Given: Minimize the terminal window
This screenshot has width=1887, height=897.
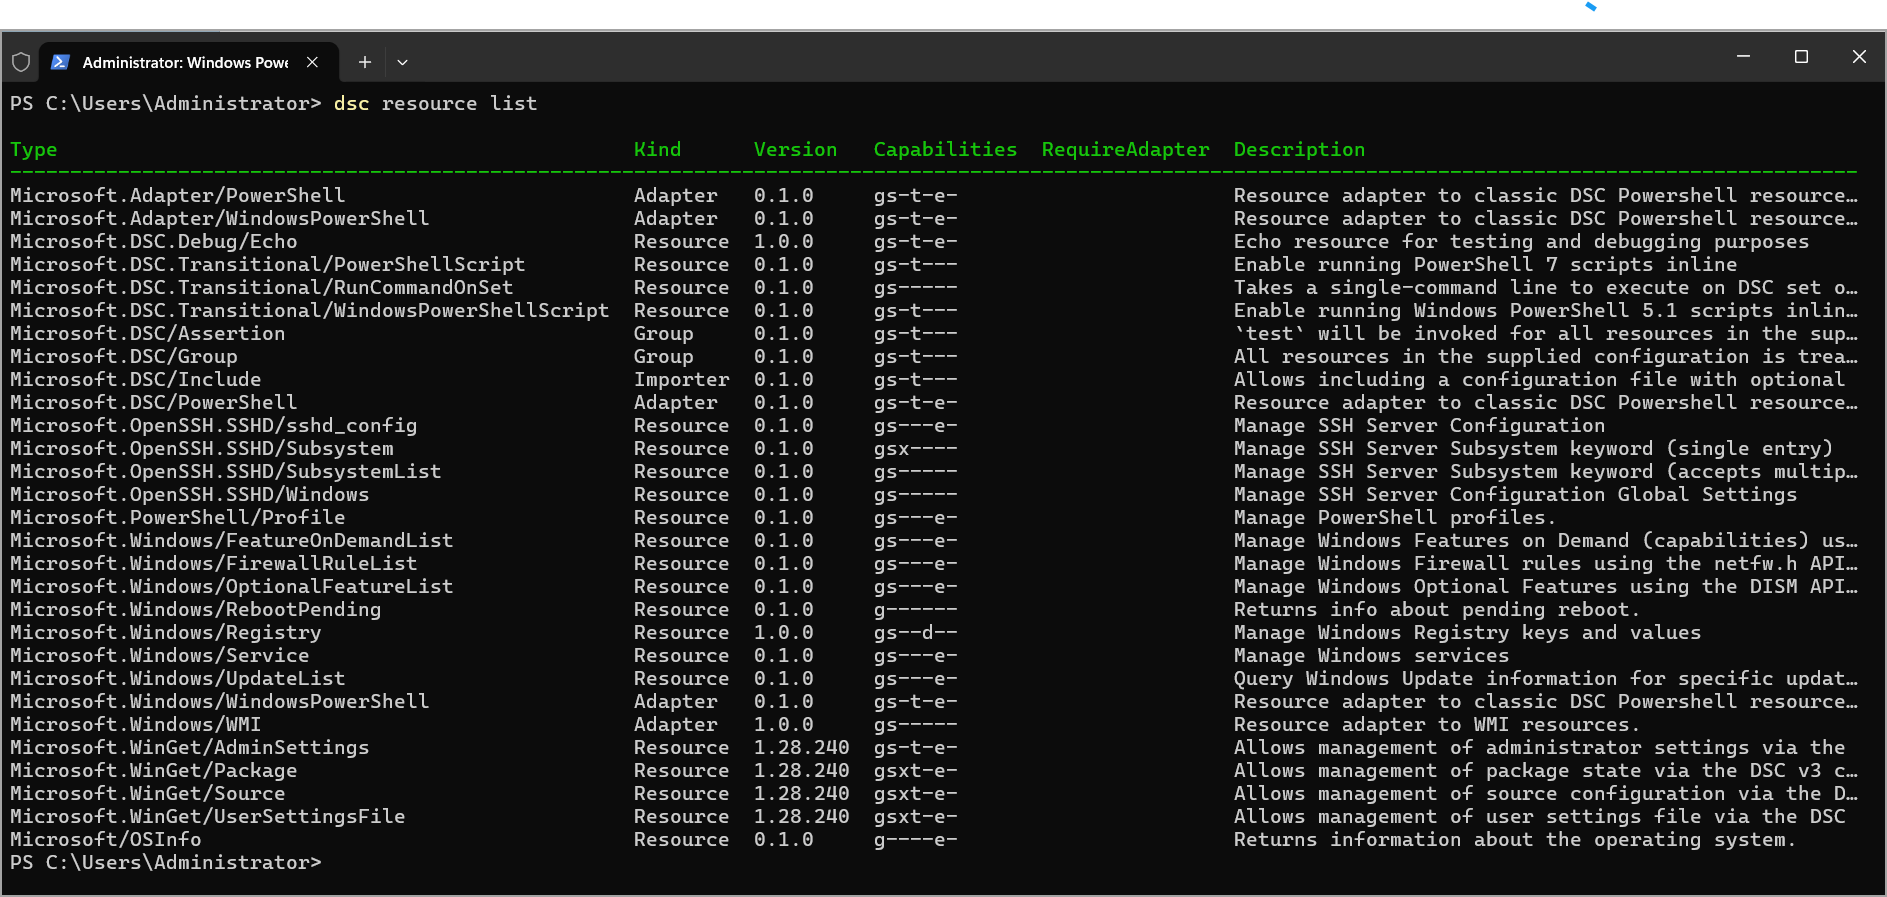Looking at the screenshot, I should 1743,57.
